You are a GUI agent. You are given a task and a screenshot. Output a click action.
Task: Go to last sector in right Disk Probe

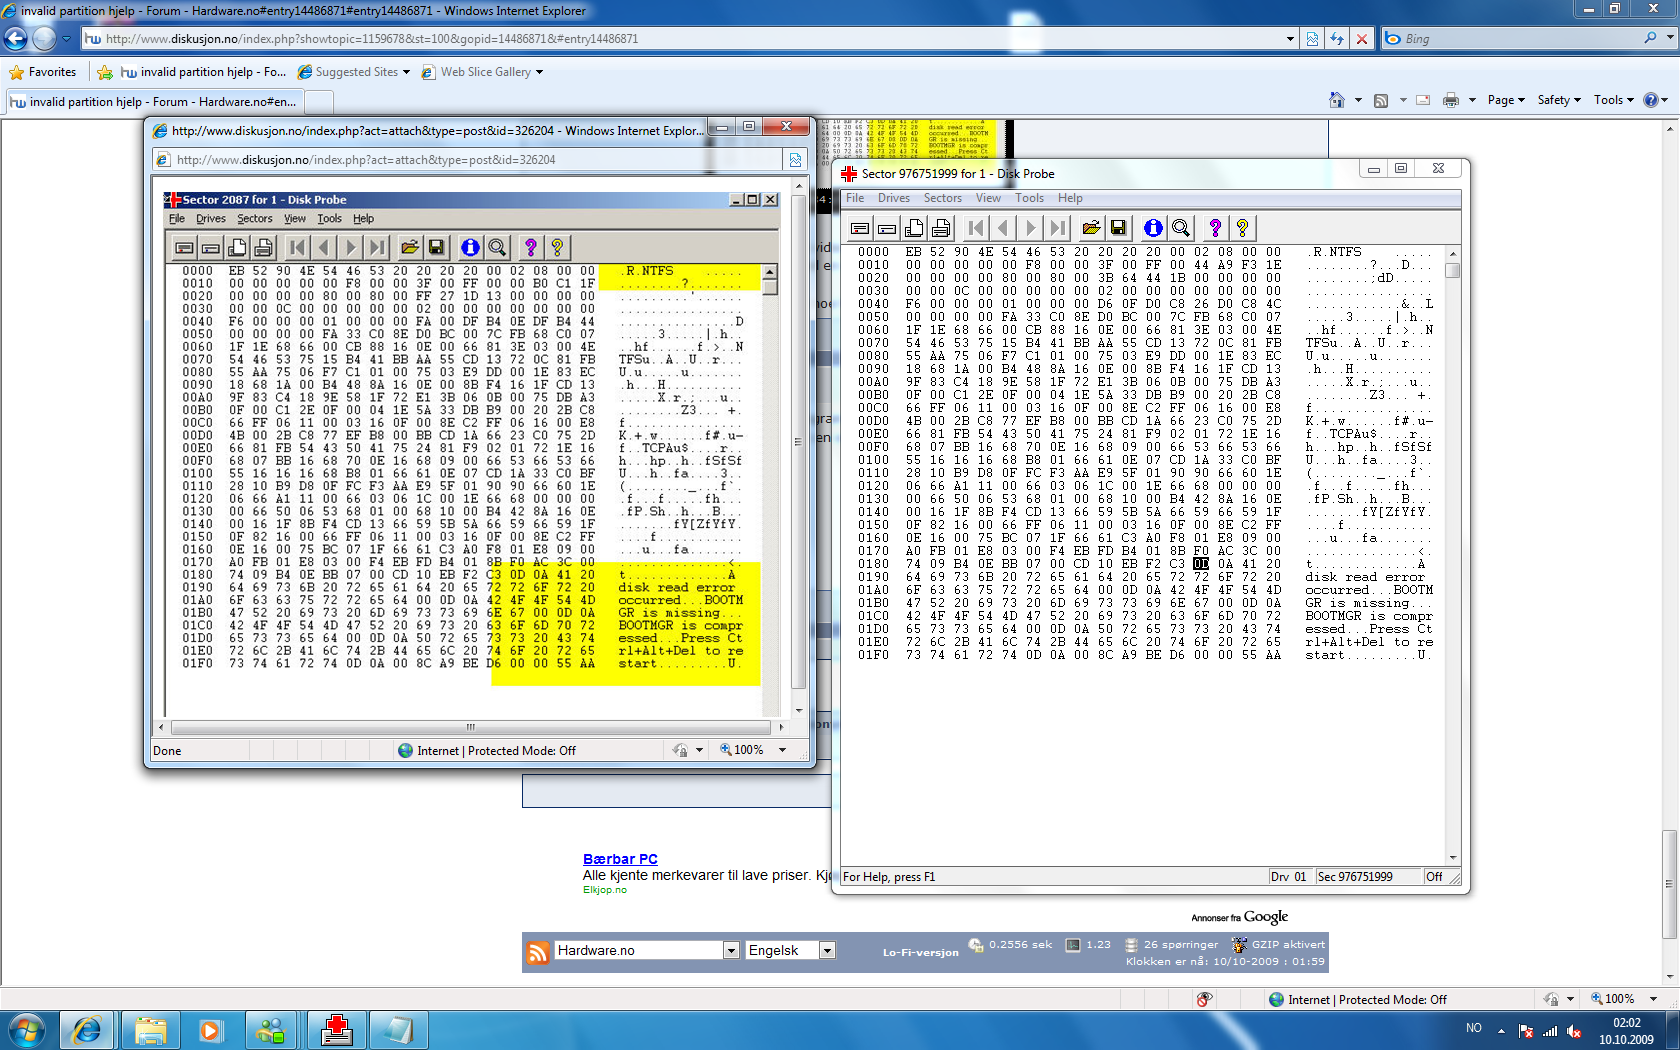click(1058, 228)
